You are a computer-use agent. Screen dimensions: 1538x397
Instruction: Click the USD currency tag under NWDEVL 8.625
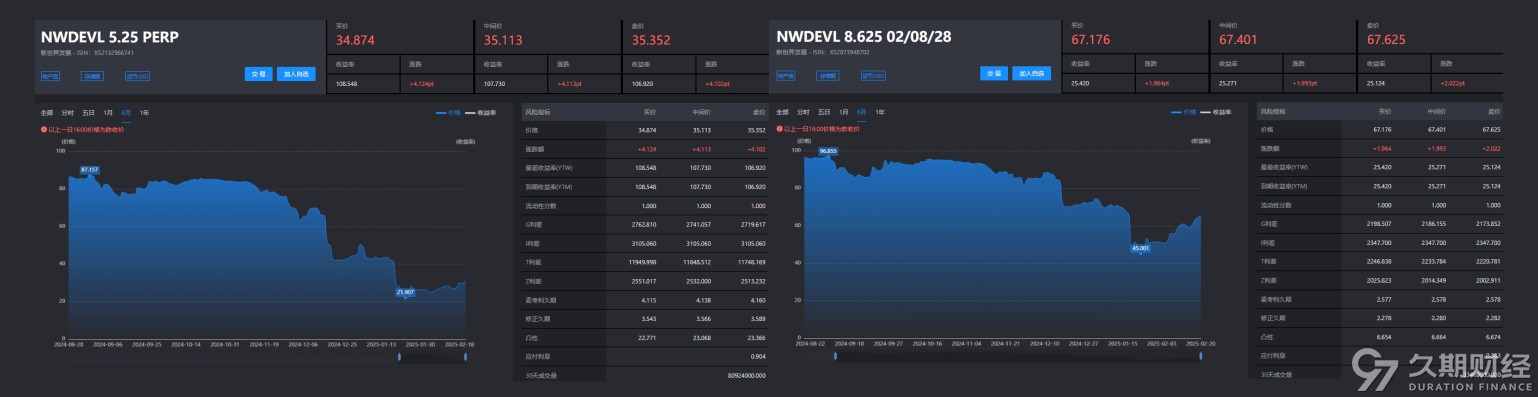(873, 75)
